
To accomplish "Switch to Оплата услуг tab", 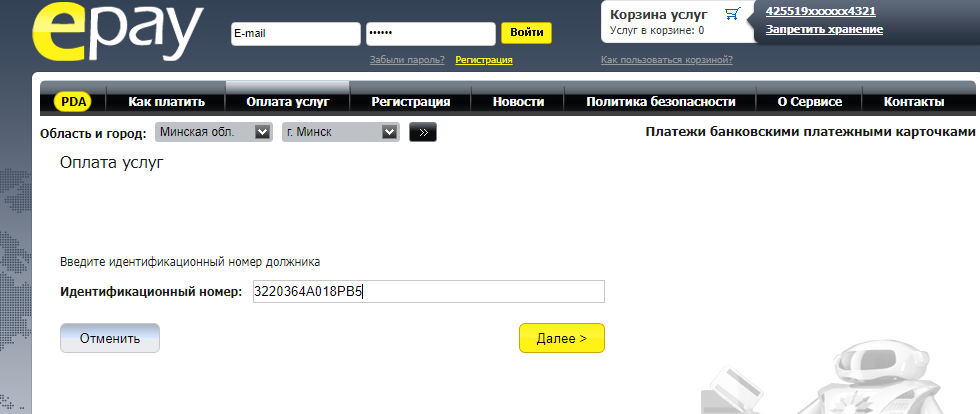I will point(288,102).
